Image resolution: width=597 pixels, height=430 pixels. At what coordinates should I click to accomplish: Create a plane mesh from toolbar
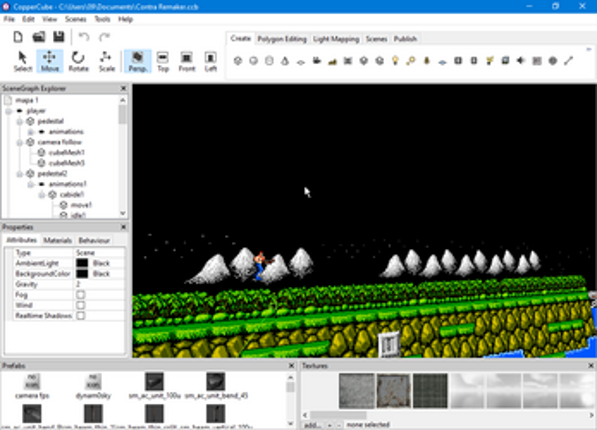[x=301, y=61]
